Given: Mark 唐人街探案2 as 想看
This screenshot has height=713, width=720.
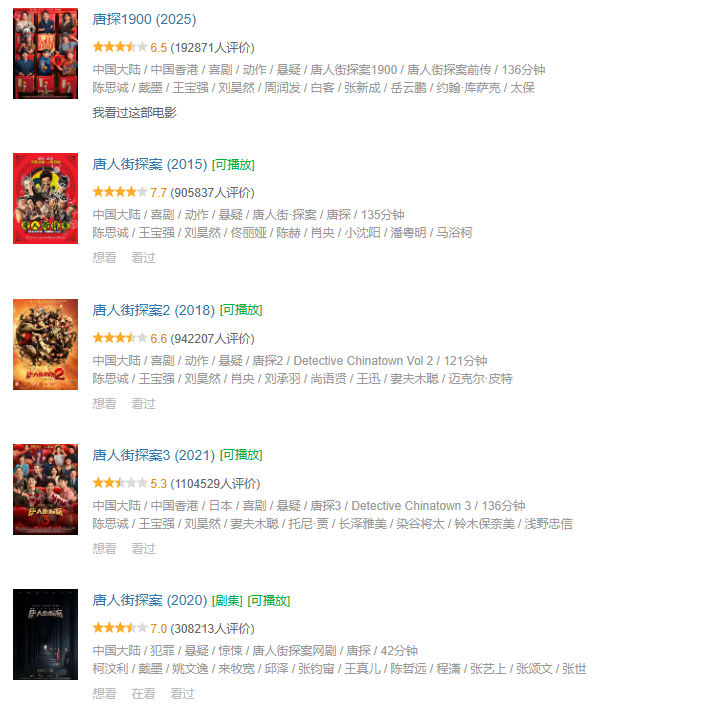Looking at the screenshot, I should (x=104, y=404).
